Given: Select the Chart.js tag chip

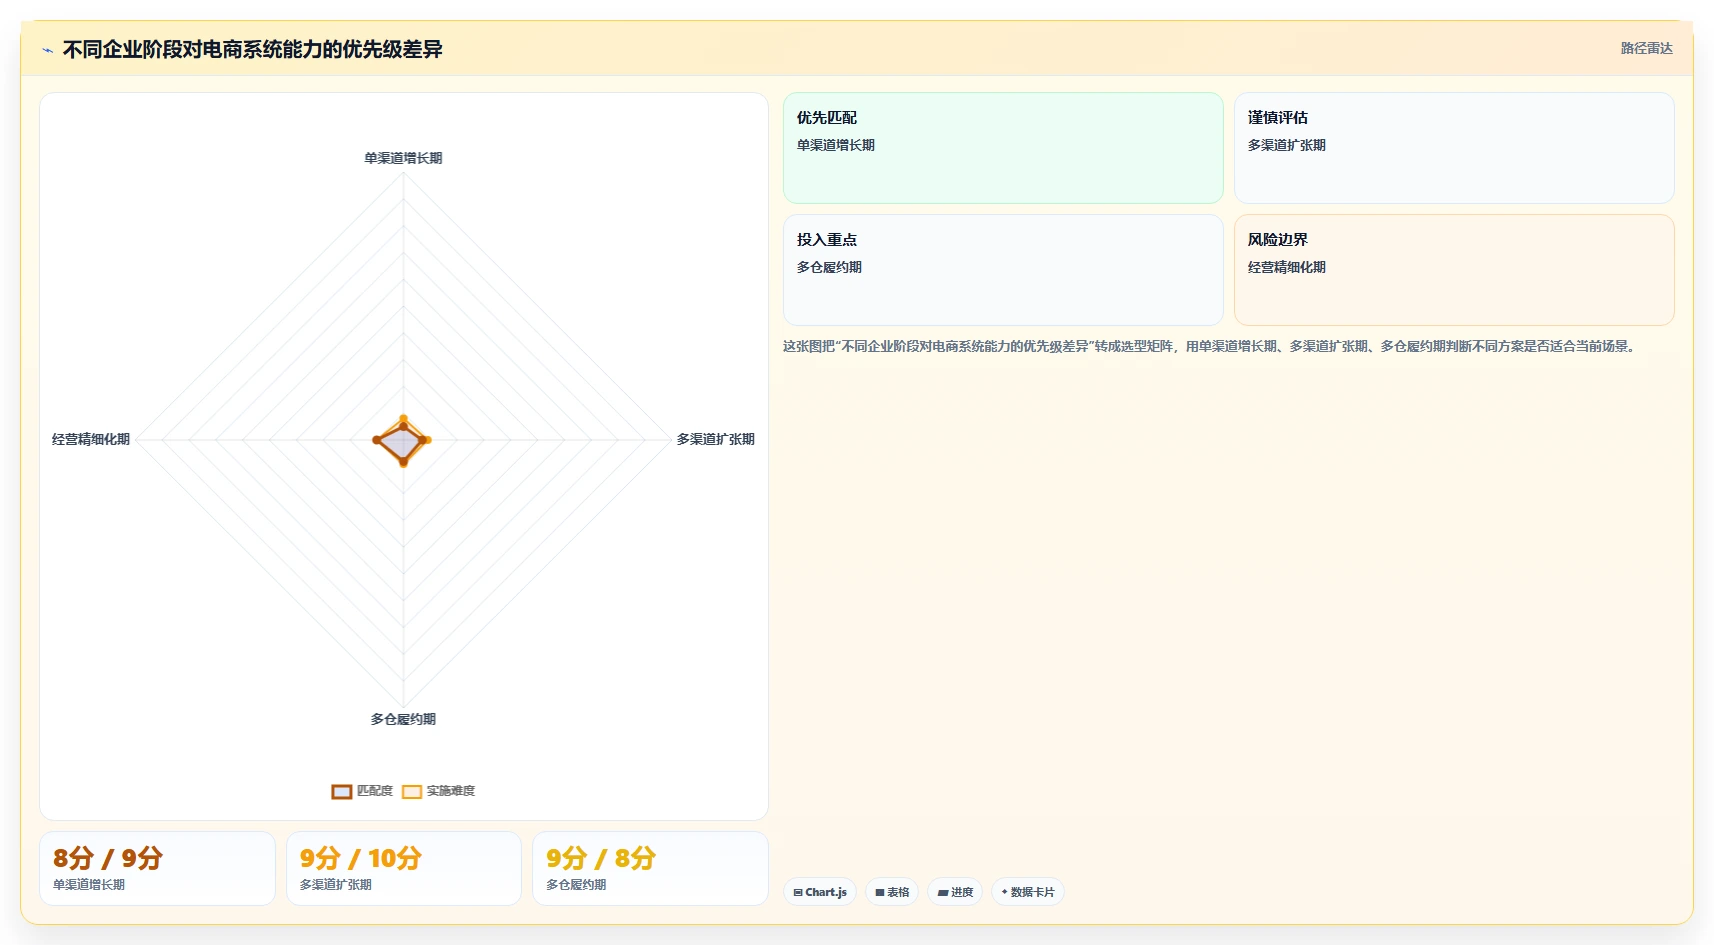Looking at the screenshot, I should coord(820,892).
